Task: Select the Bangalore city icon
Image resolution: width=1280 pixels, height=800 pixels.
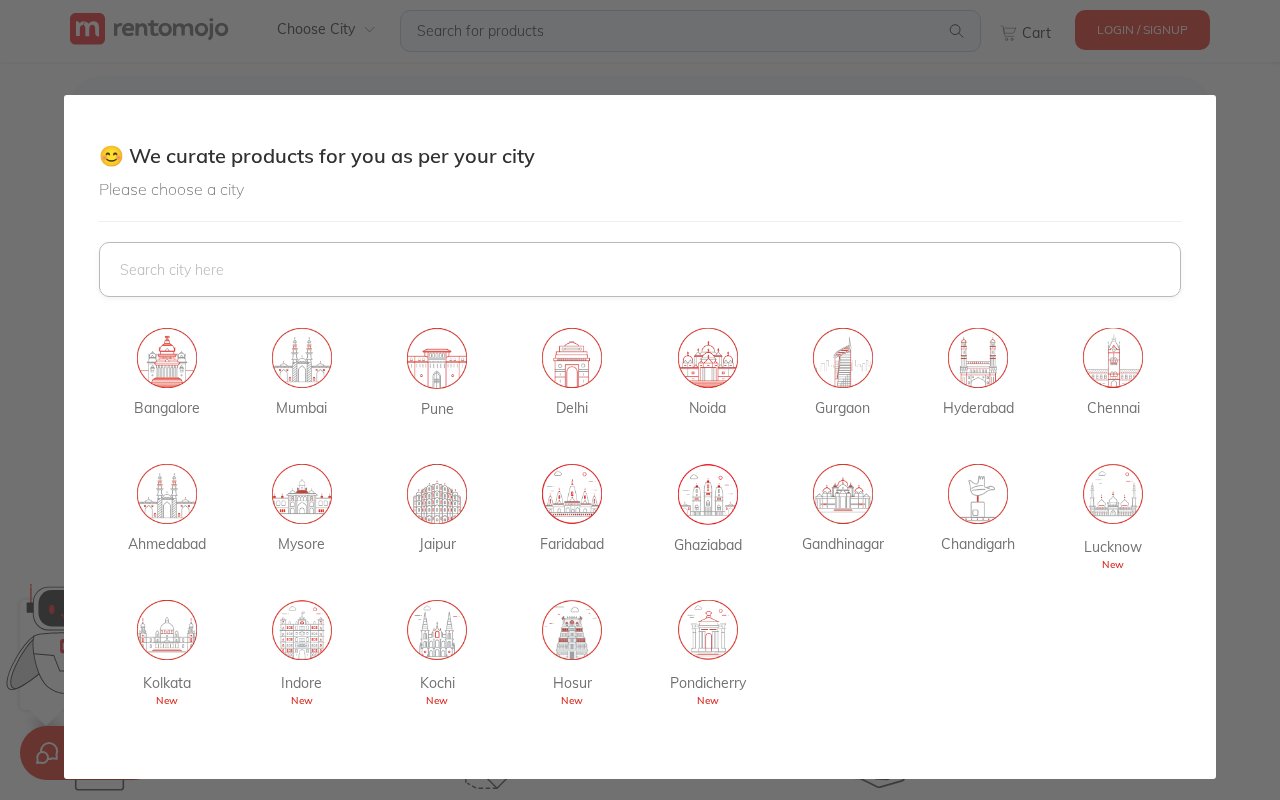Action: pos(167,358)
